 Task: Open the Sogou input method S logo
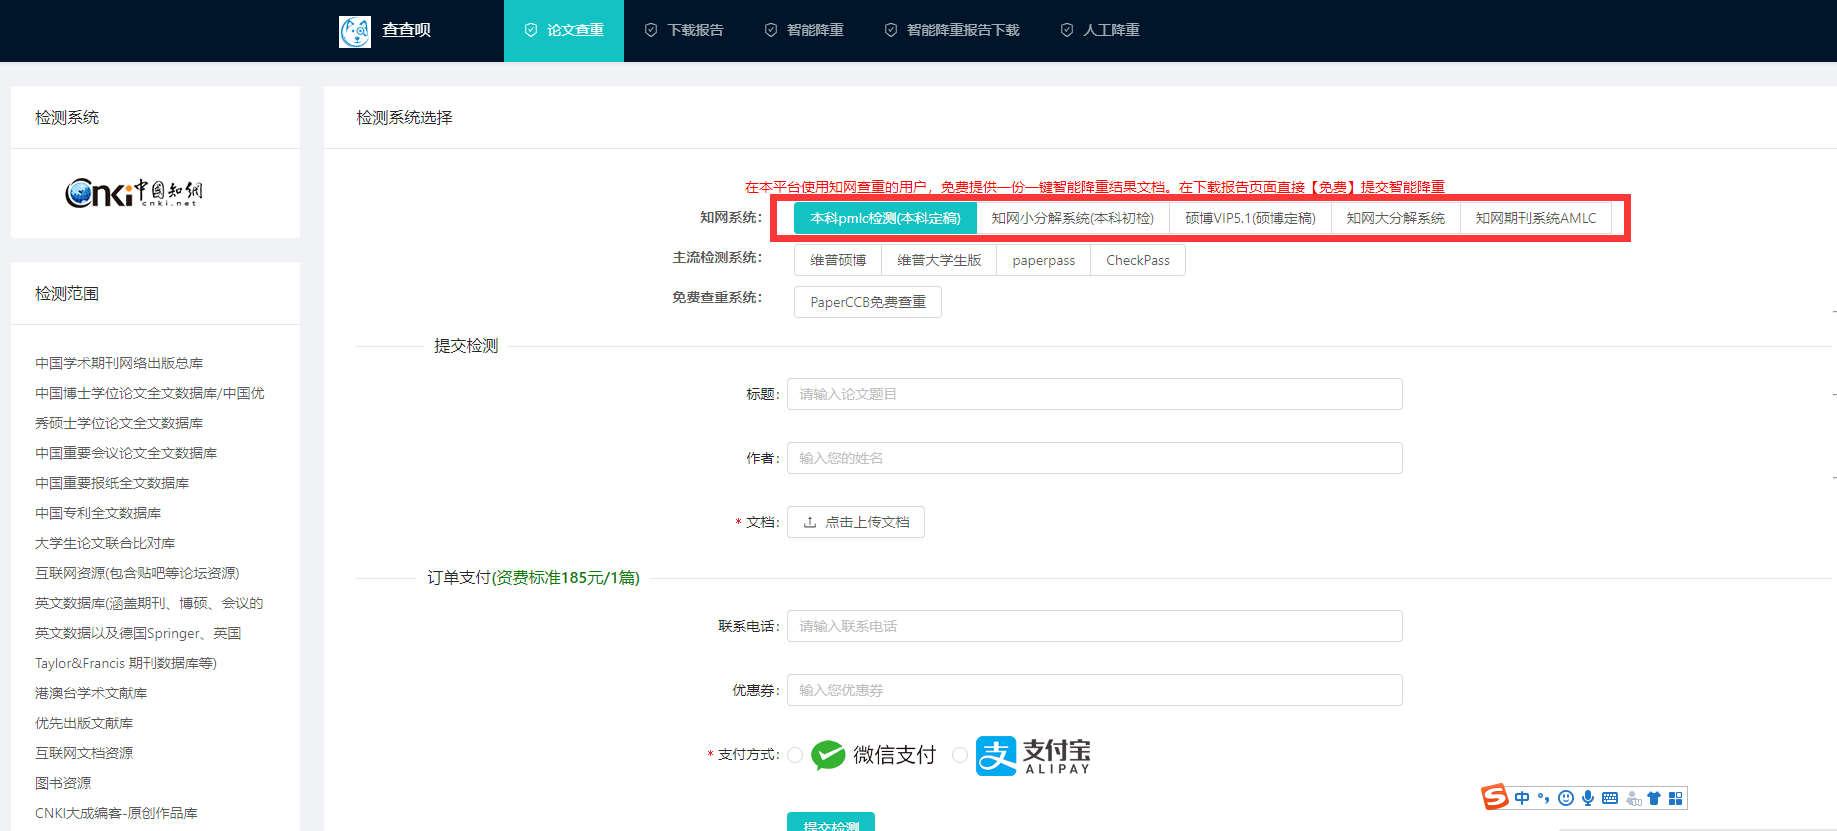1495,797
